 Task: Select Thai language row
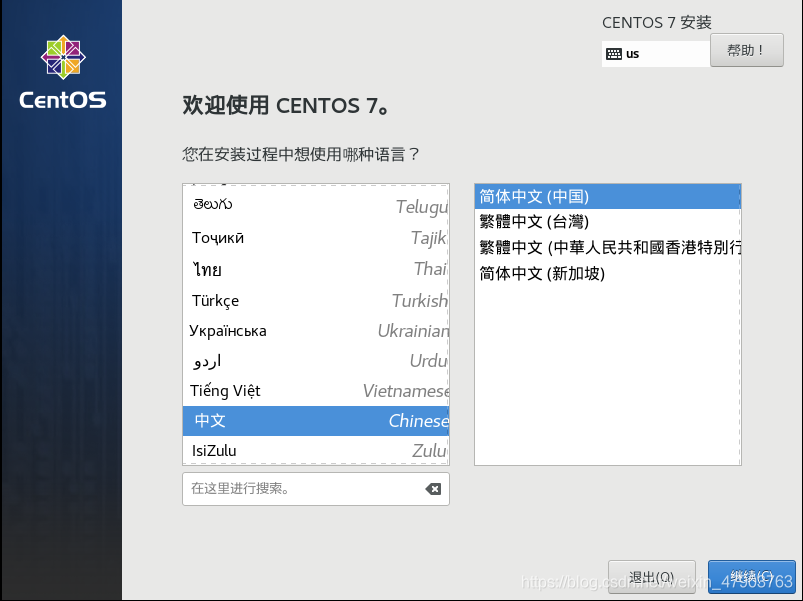(315, 269)
